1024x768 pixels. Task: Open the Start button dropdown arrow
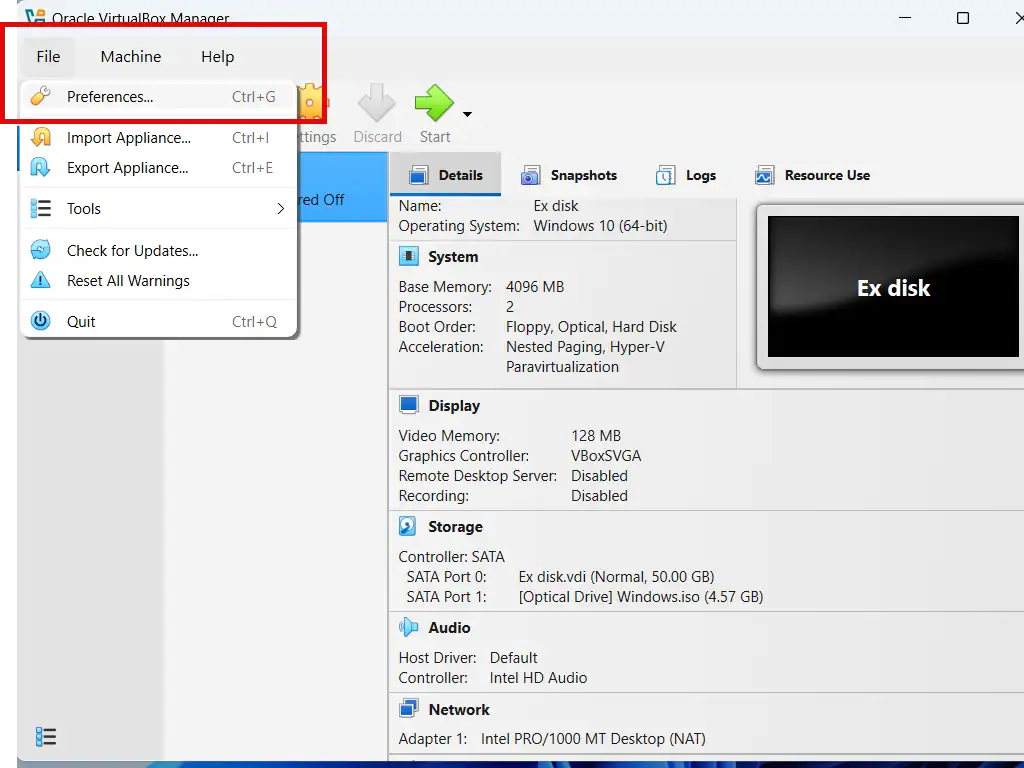pos(467,114)
